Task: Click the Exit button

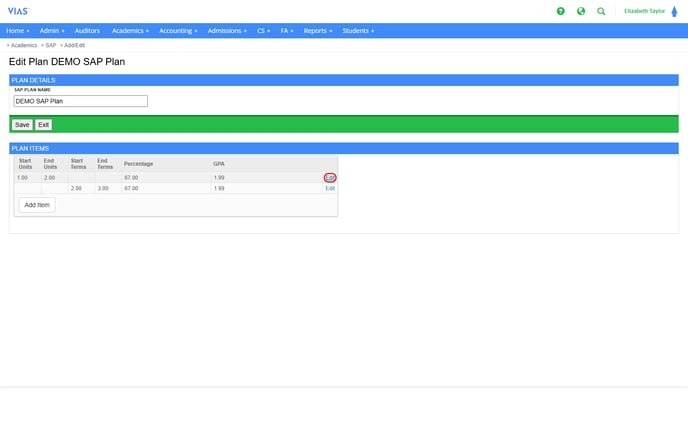Action: [x=44, y=125]
